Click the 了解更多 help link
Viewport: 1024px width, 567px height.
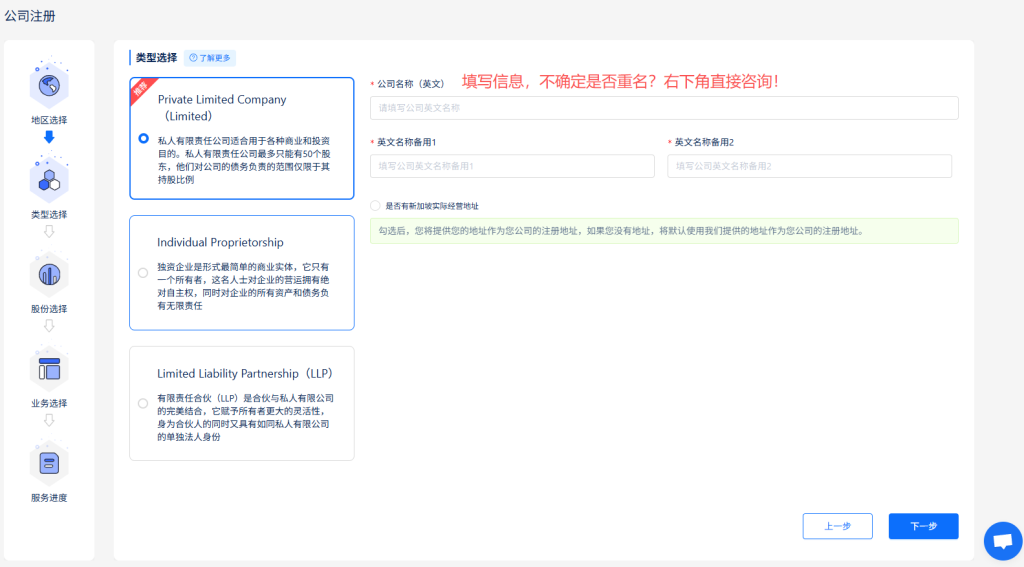pyautogui.click(x=210, y=58)
